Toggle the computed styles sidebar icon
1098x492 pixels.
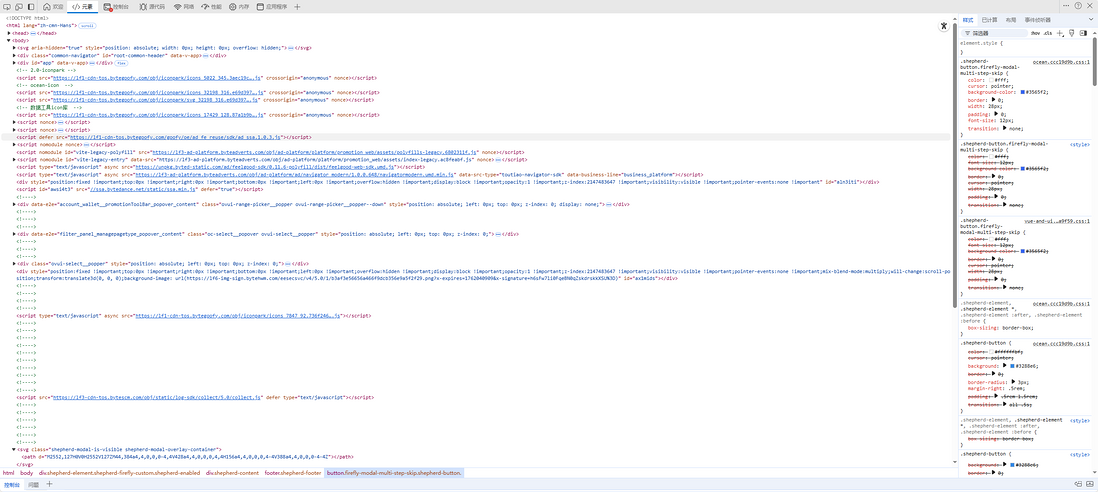[x=1083, y=33]
